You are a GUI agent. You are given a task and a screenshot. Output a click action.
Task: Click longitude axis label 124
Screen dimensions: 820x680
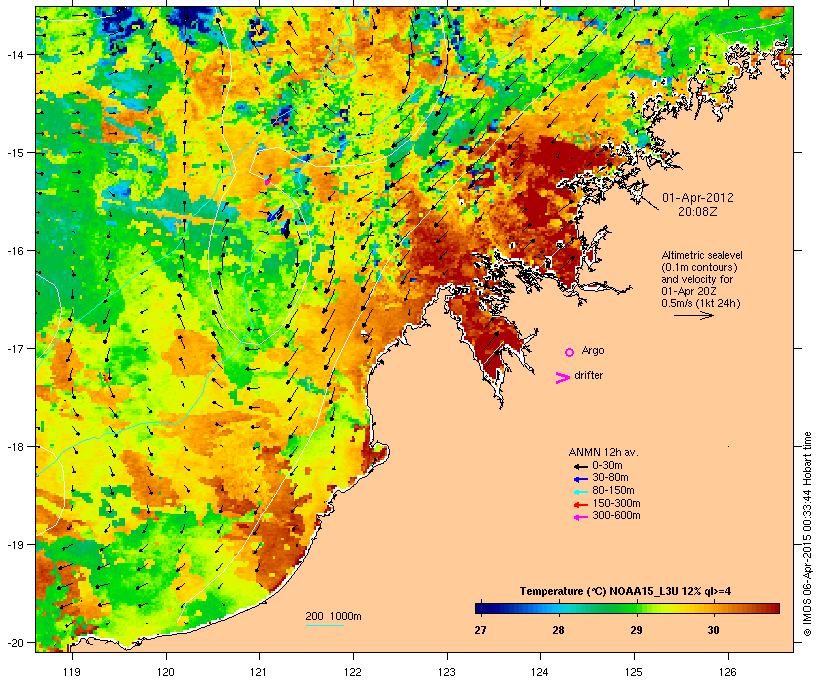point(541,672)
